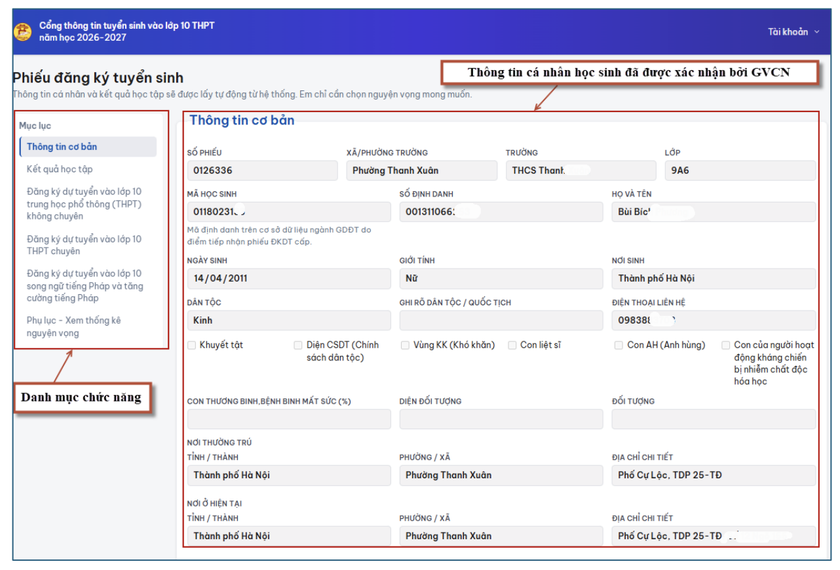This screenshot has width=840, height=570.
Task: Click the empty Diện đối tượng field
Action: point(500,420)
